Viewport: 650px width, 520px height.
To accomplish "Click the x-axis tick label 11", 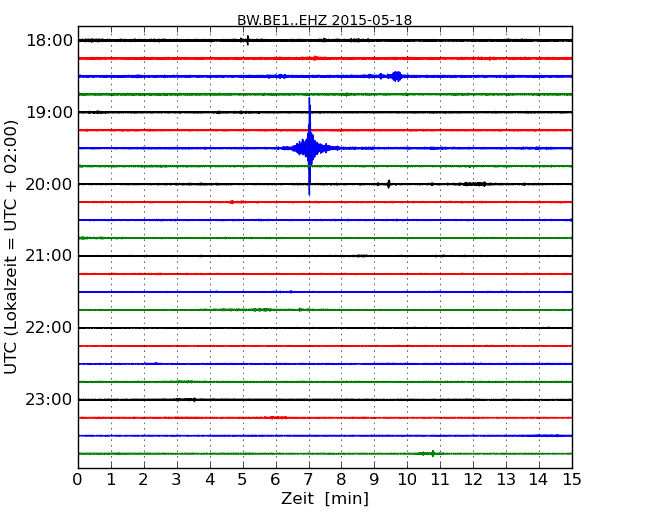I will (440, 480).
